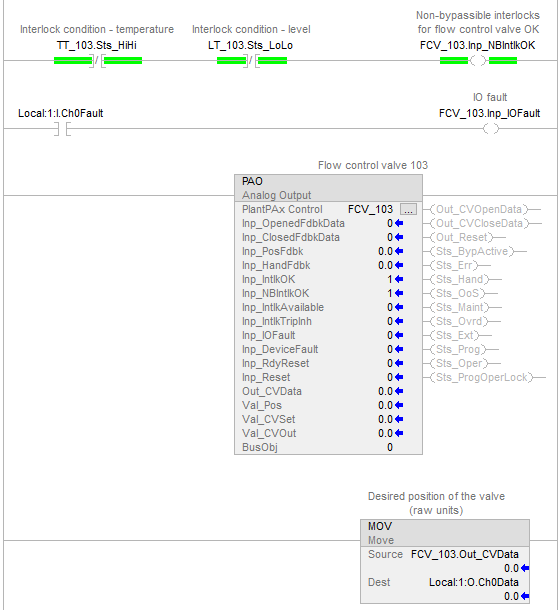Select tag text Local:1:I.Ch0Fault
The height and width of the screenshot is (610, 560).
[x=61, y=114]
